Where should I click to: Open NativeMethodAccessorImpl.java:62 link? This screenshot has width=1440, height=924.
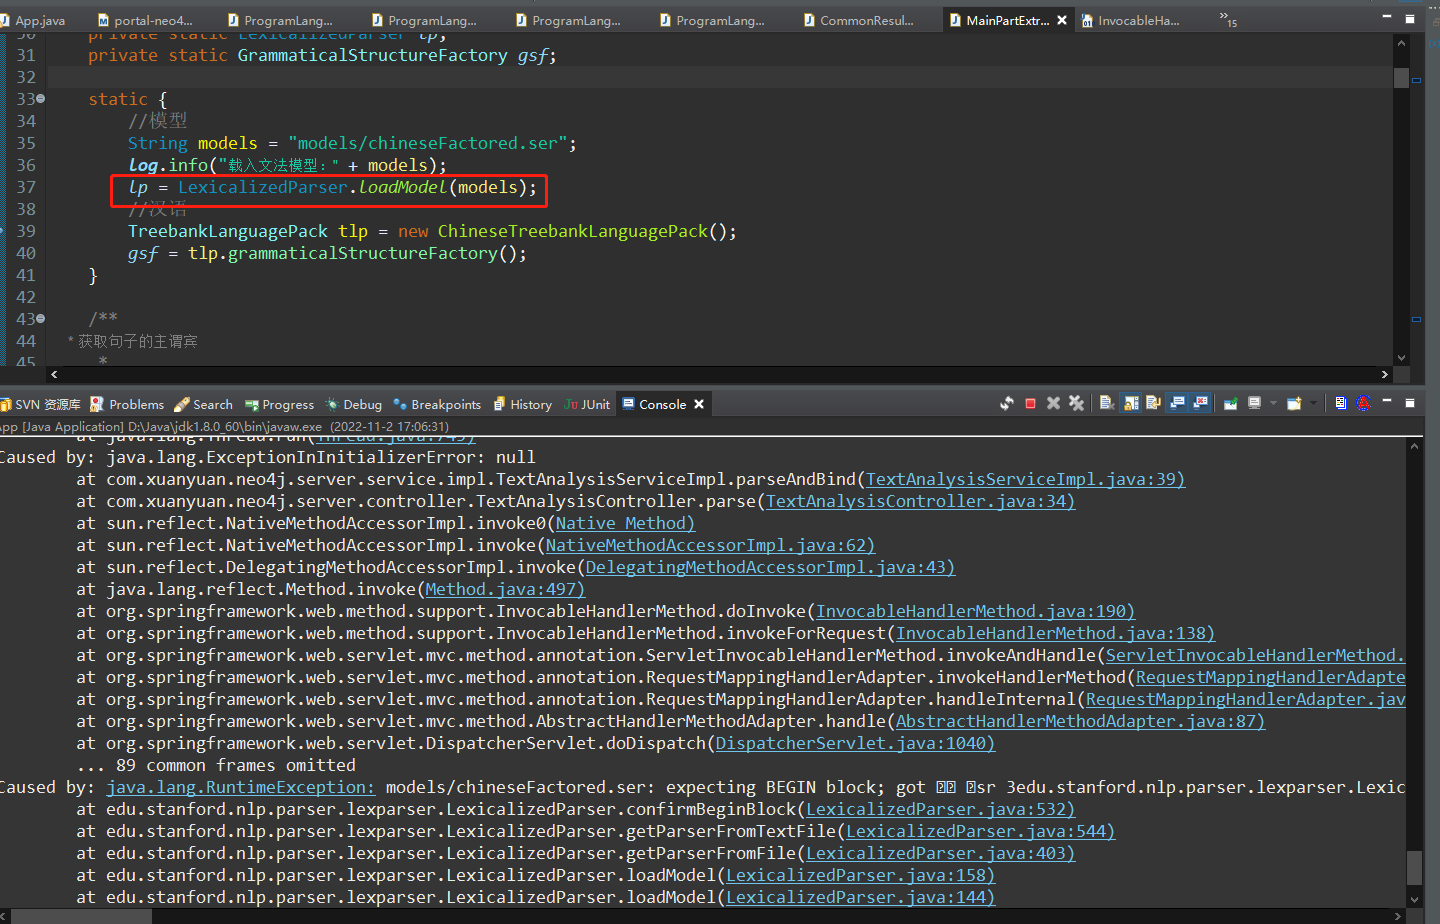(x=710, y=545)
